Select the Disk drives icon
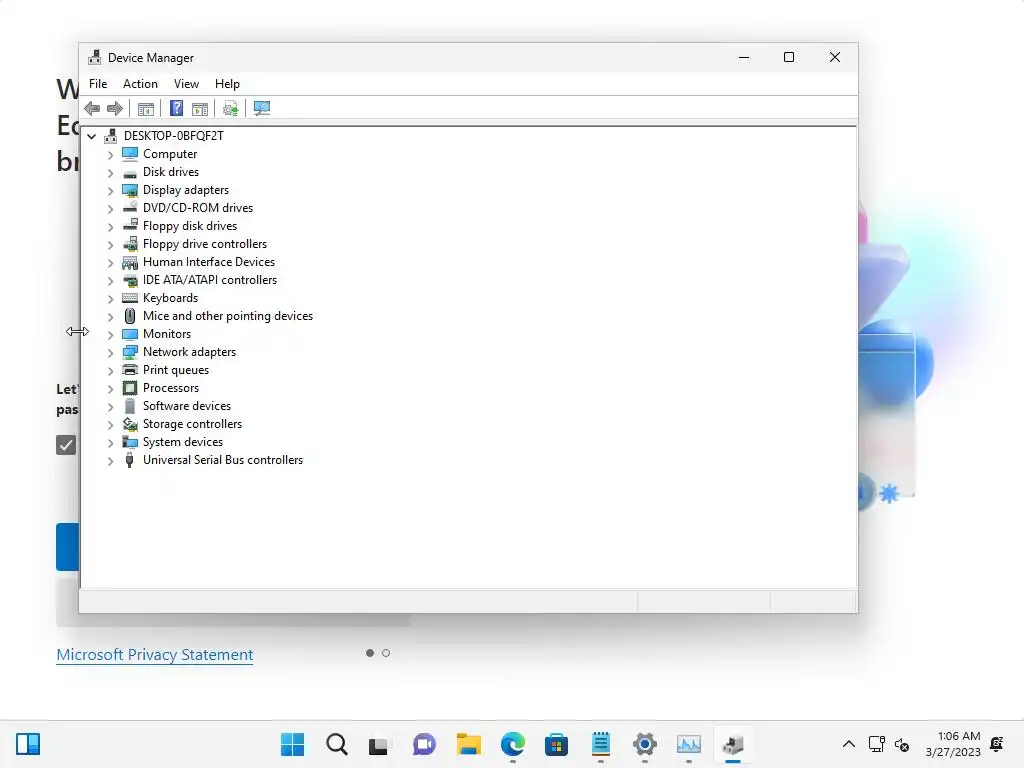 pos(130,172)
